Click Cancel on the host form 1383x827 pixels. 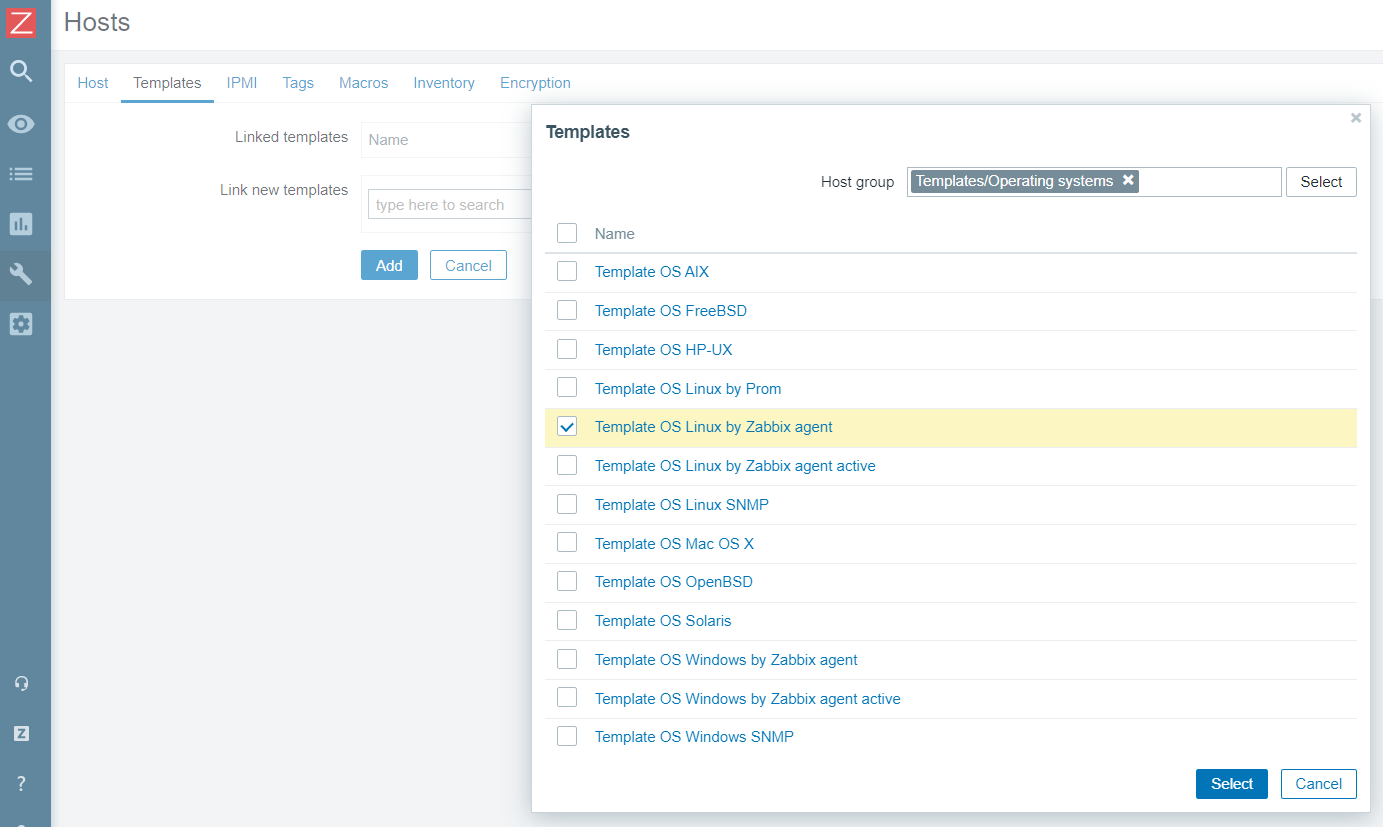(468, 265)
